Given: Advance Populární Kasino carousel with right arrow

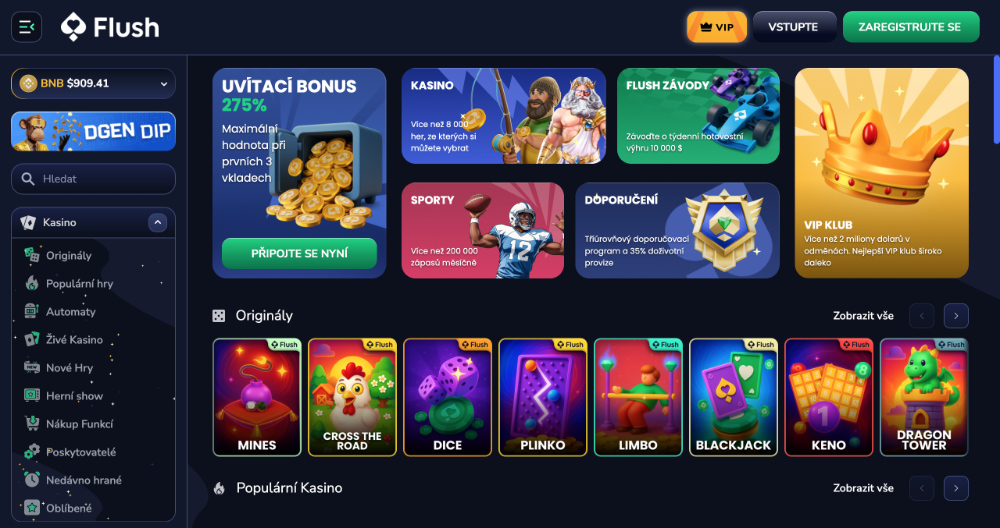Looking at the screenshot, I should click(x=956, y=488).
